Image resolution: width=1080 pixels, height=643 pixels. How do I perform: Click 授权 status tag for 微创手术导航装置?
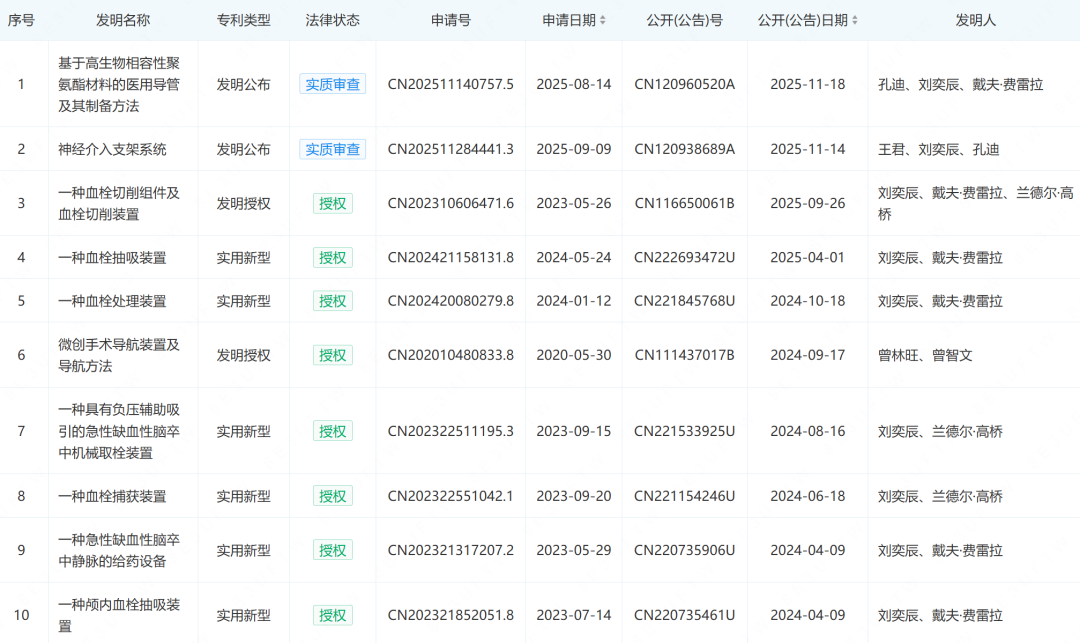pyautogui.click(x=332, y=355)
